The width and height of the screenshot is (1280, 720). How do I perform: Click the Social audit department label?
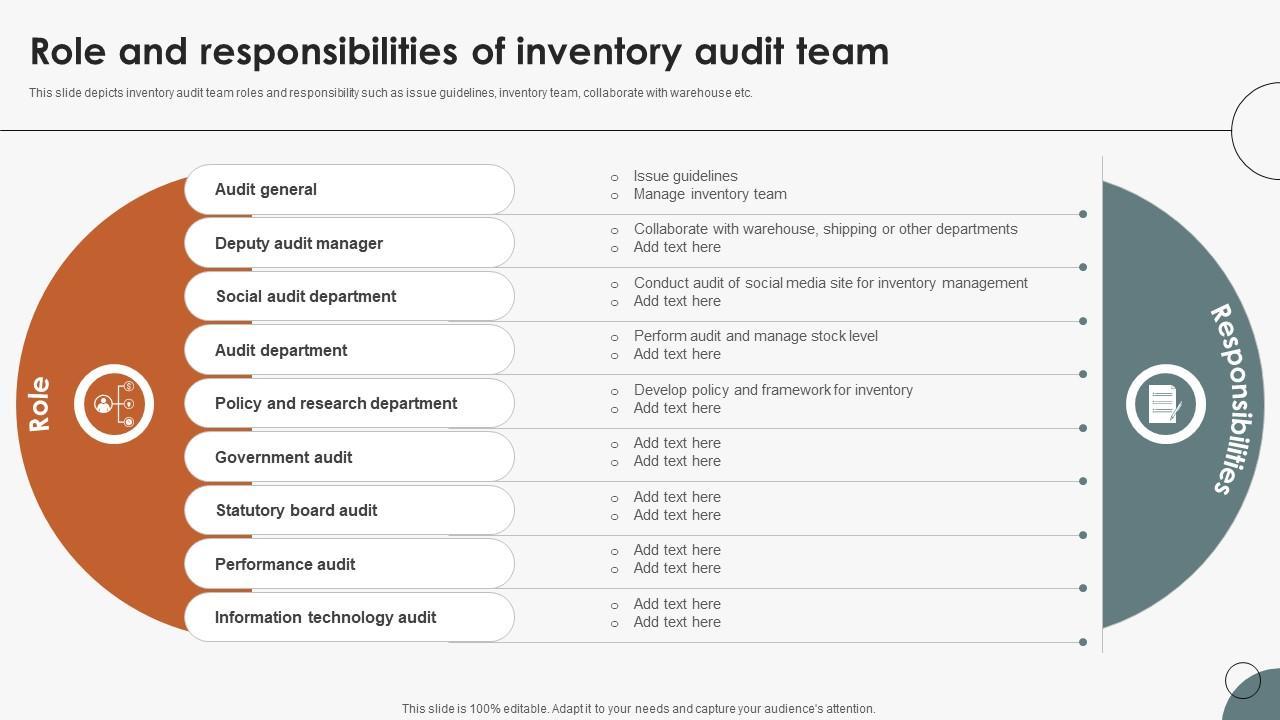pyautogui.click(x=306, y=297)
